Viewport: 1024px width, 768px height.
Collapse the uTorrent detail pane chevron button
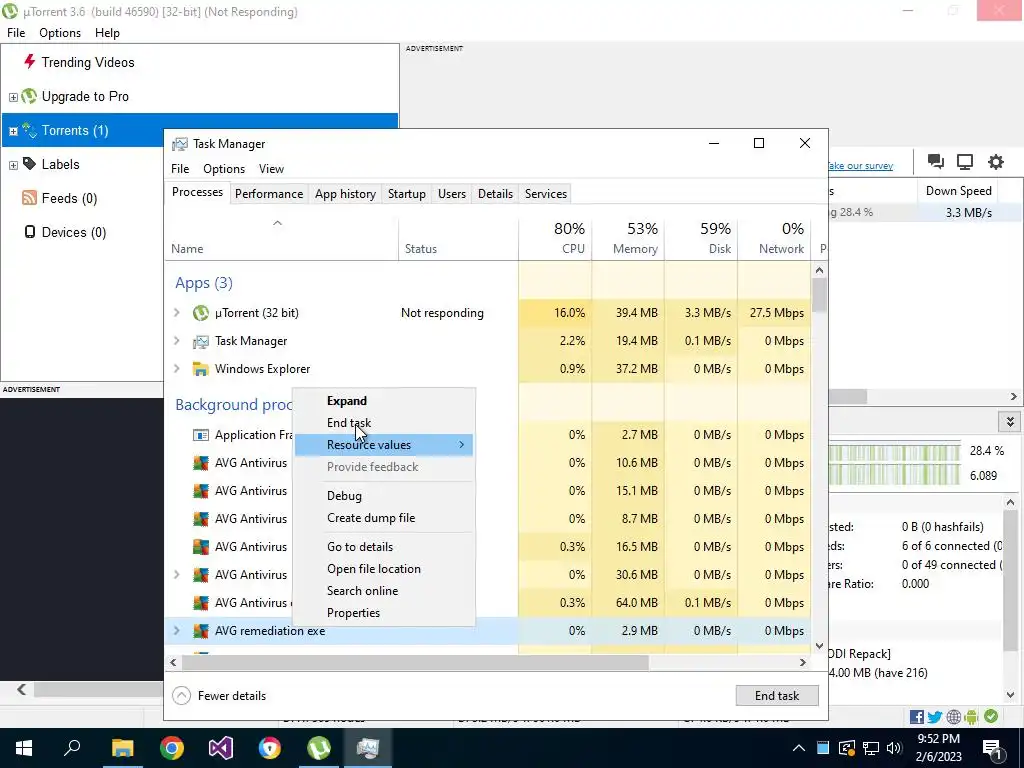click(1010, 422)
